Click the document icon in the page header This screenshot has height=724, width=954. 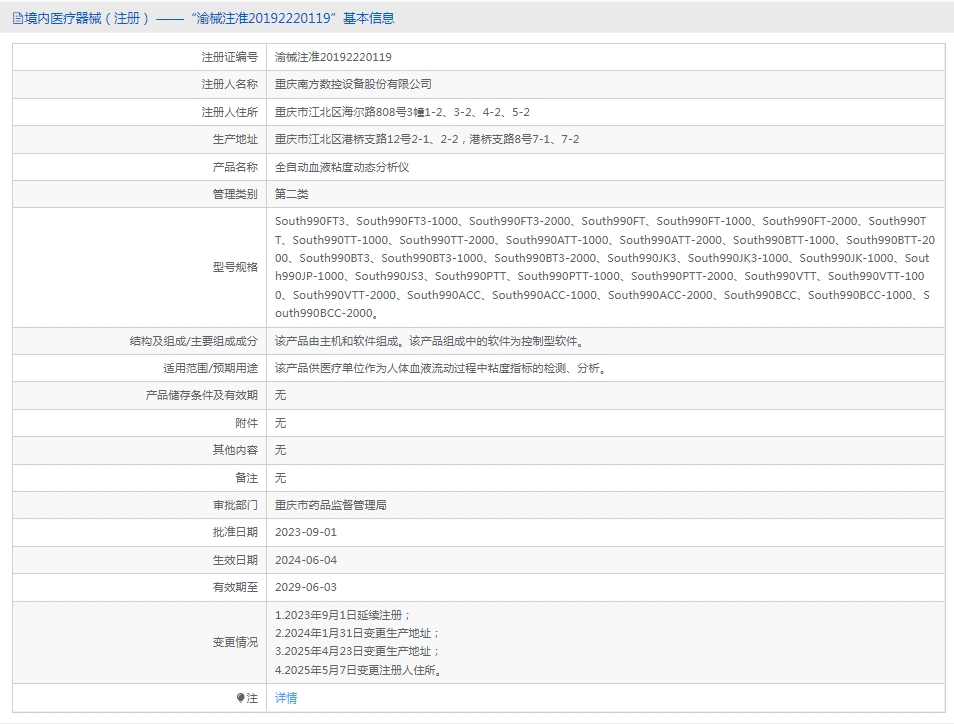[x=18, y=19]
